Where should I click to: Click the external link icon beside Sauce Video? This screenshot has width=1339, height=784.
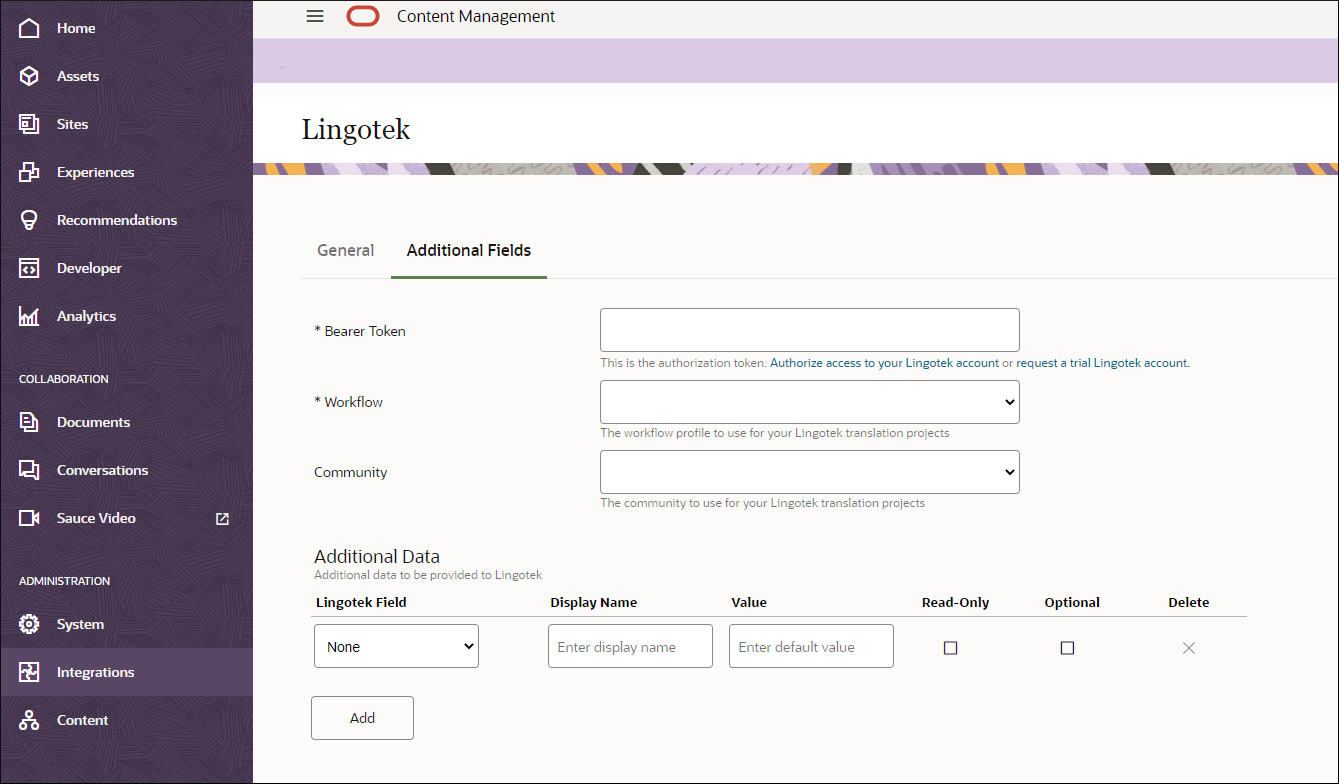(223, 518)
